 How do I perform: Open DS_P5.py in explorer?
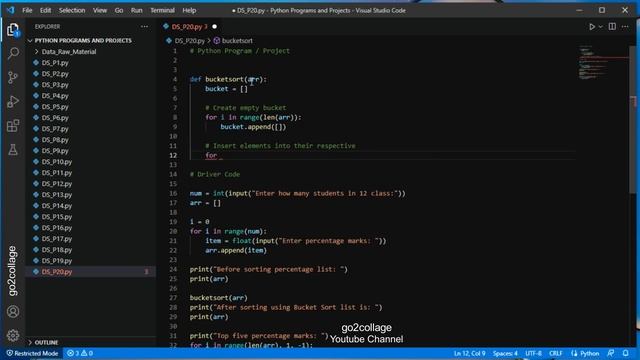click(55, 107)
